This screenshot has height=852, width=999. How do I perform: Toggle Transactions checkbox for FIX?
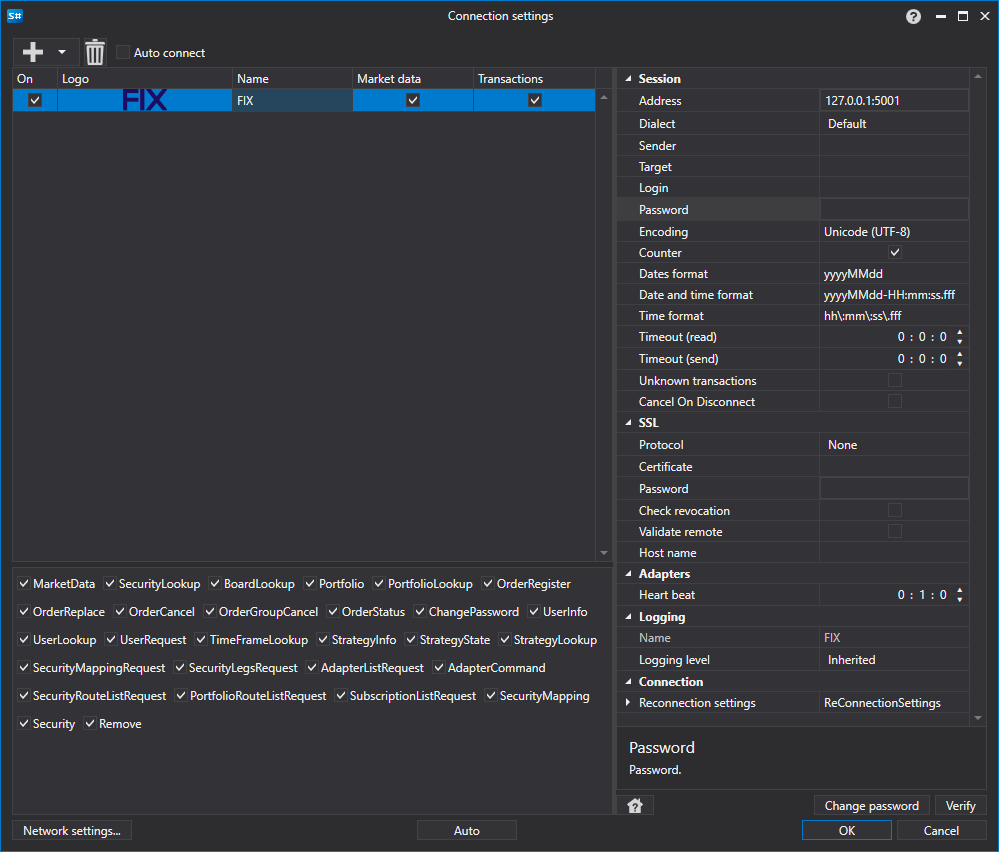[535, 100]
